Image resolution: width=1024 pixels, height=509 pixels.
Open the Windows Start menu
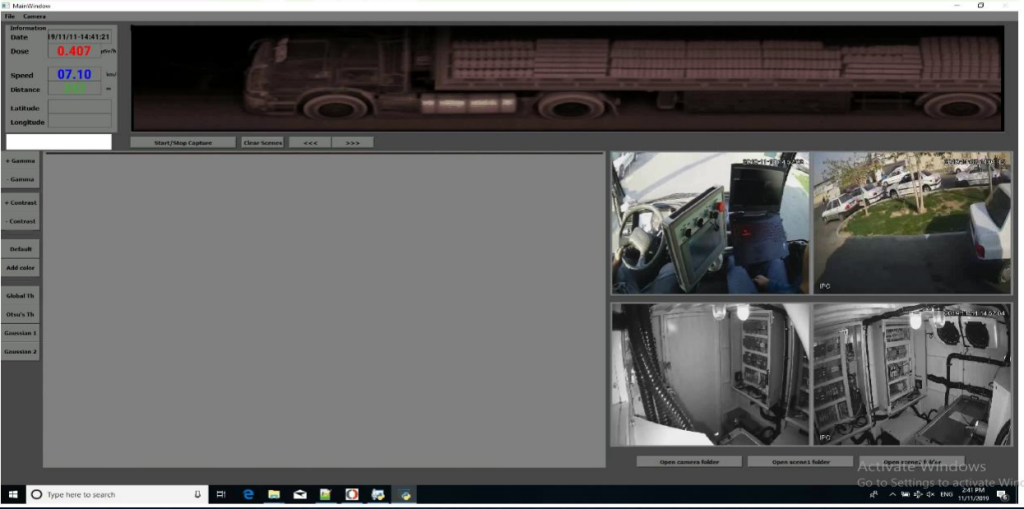tap(14, 494)
